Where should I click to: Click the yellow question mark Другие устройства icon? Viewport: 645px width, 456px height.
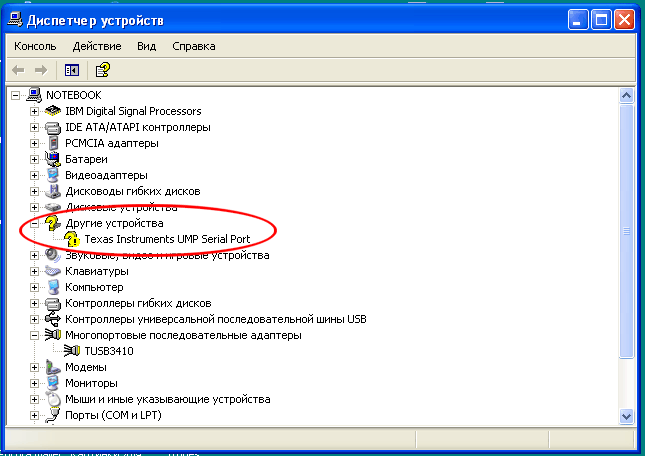53,223
